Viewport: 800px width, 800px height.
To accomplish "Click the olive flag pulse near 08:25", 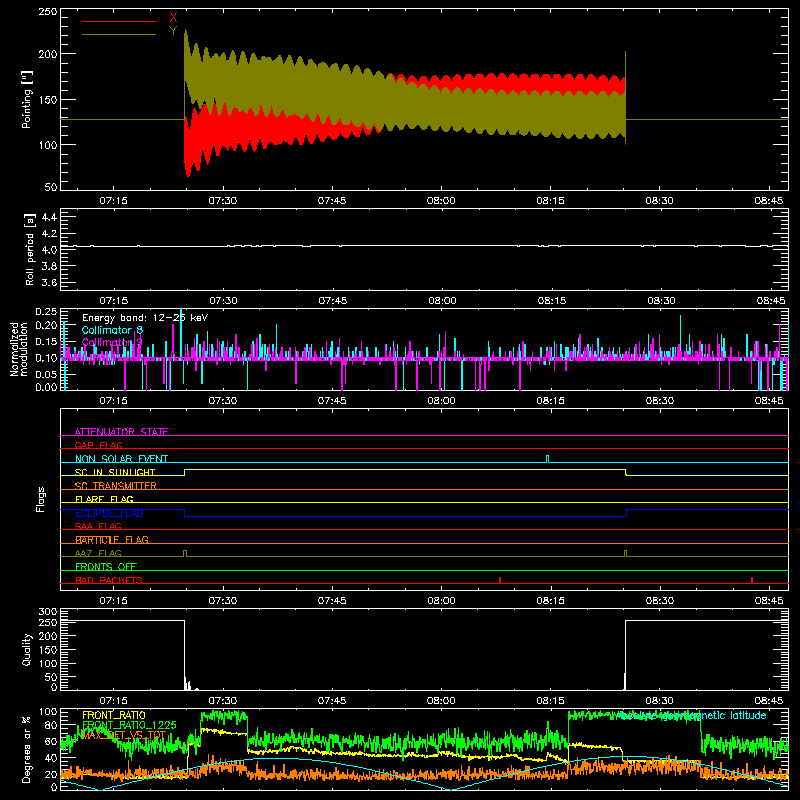I will pos(626,554).
